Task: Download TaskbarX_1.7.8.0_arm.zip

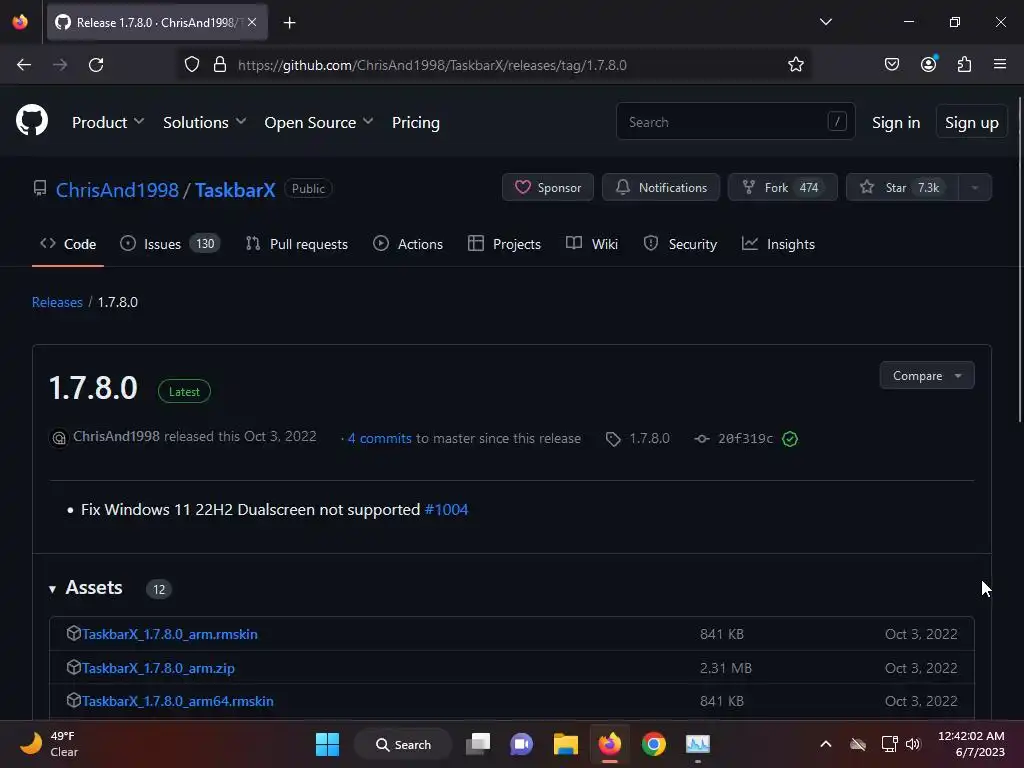Action: tap(158, 667)
